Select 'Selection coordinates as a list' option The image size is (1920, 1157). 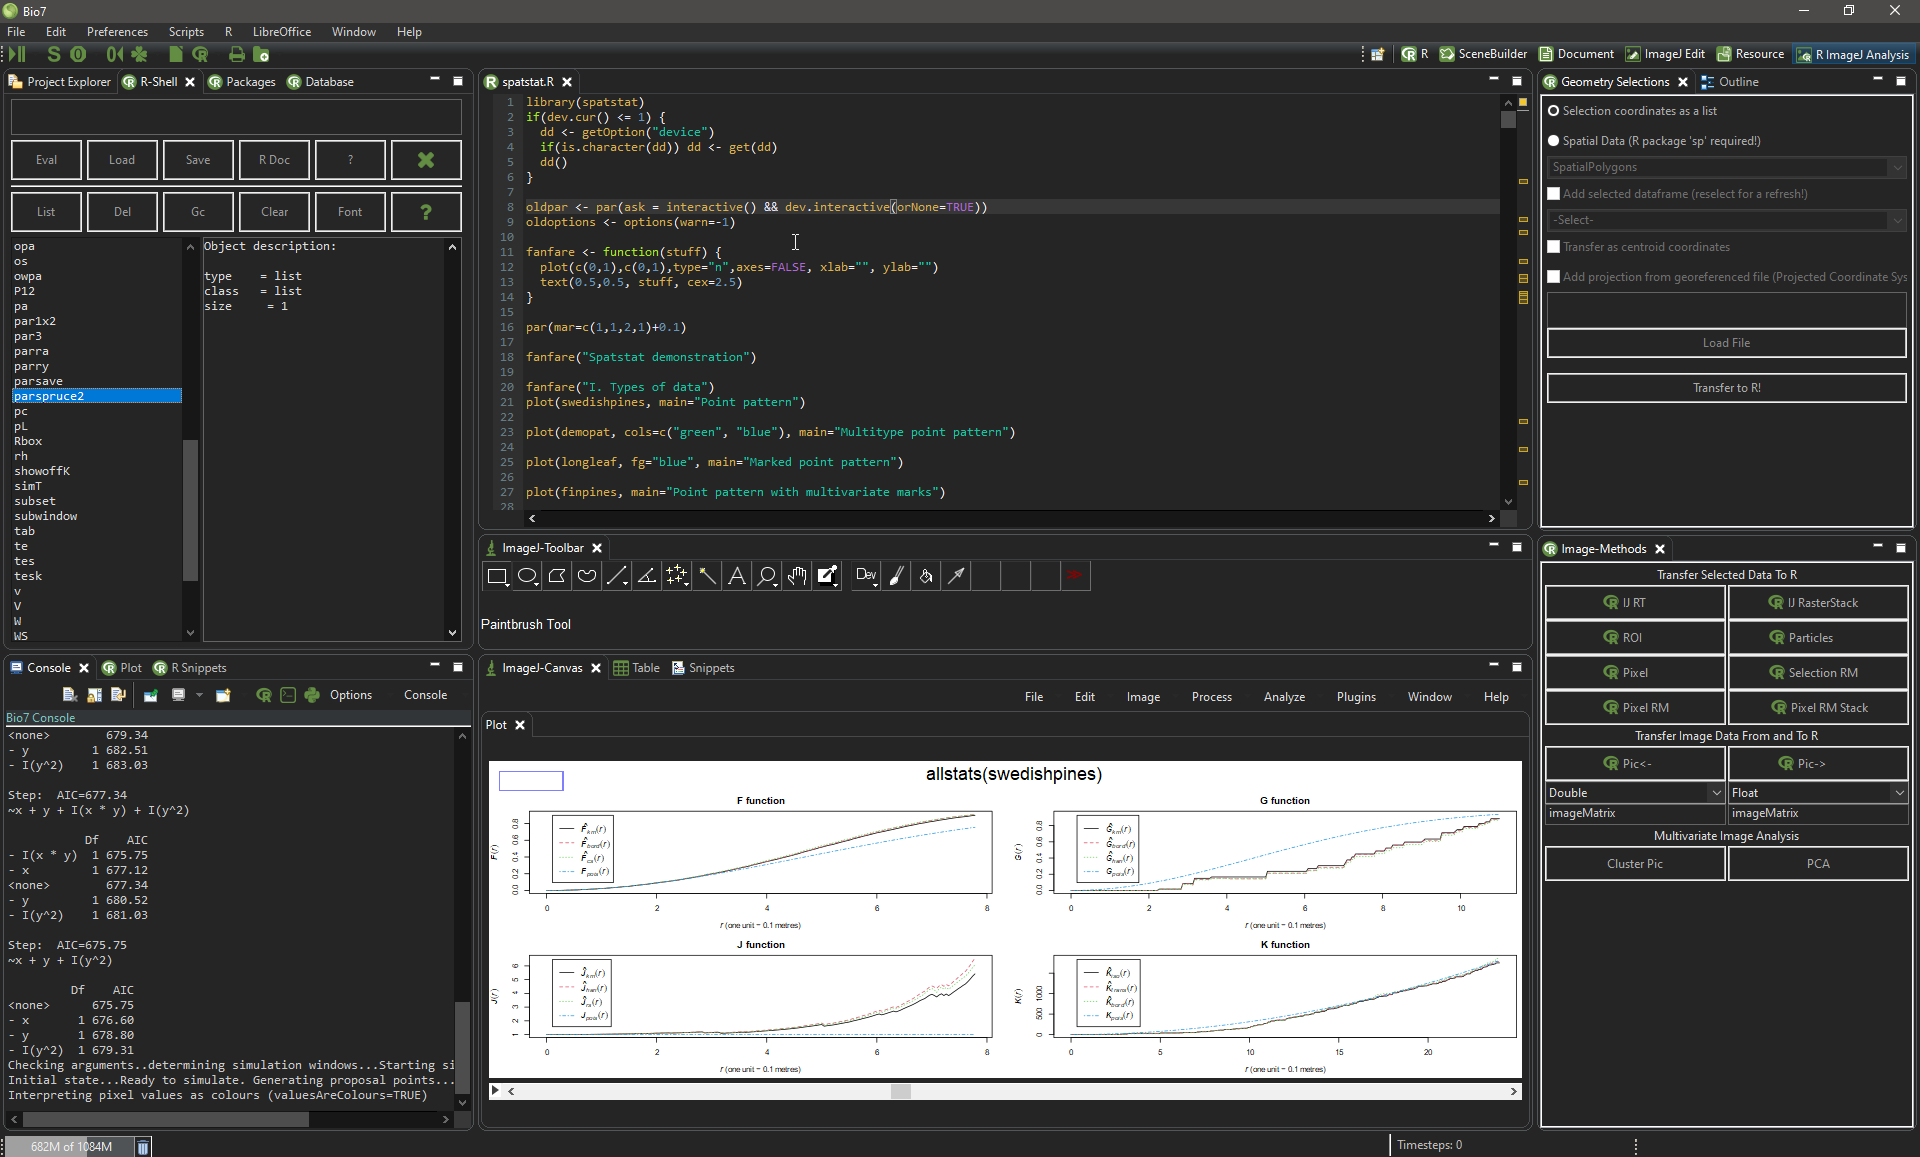(1554, 111)
